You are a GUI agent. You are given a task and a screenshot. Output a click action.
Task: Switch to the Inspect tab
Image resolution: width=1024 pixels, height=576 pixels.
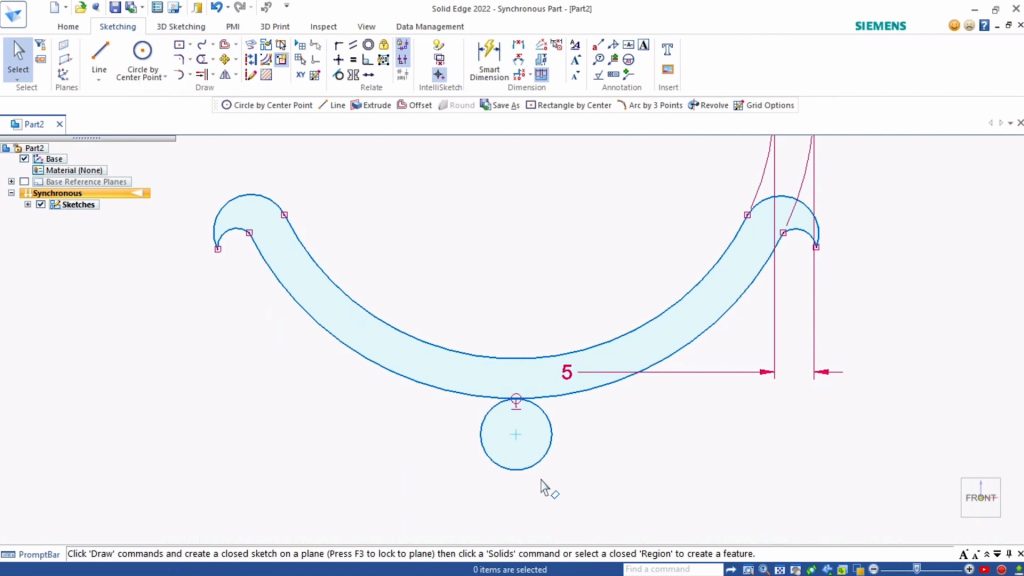click(x=323, y=27)
